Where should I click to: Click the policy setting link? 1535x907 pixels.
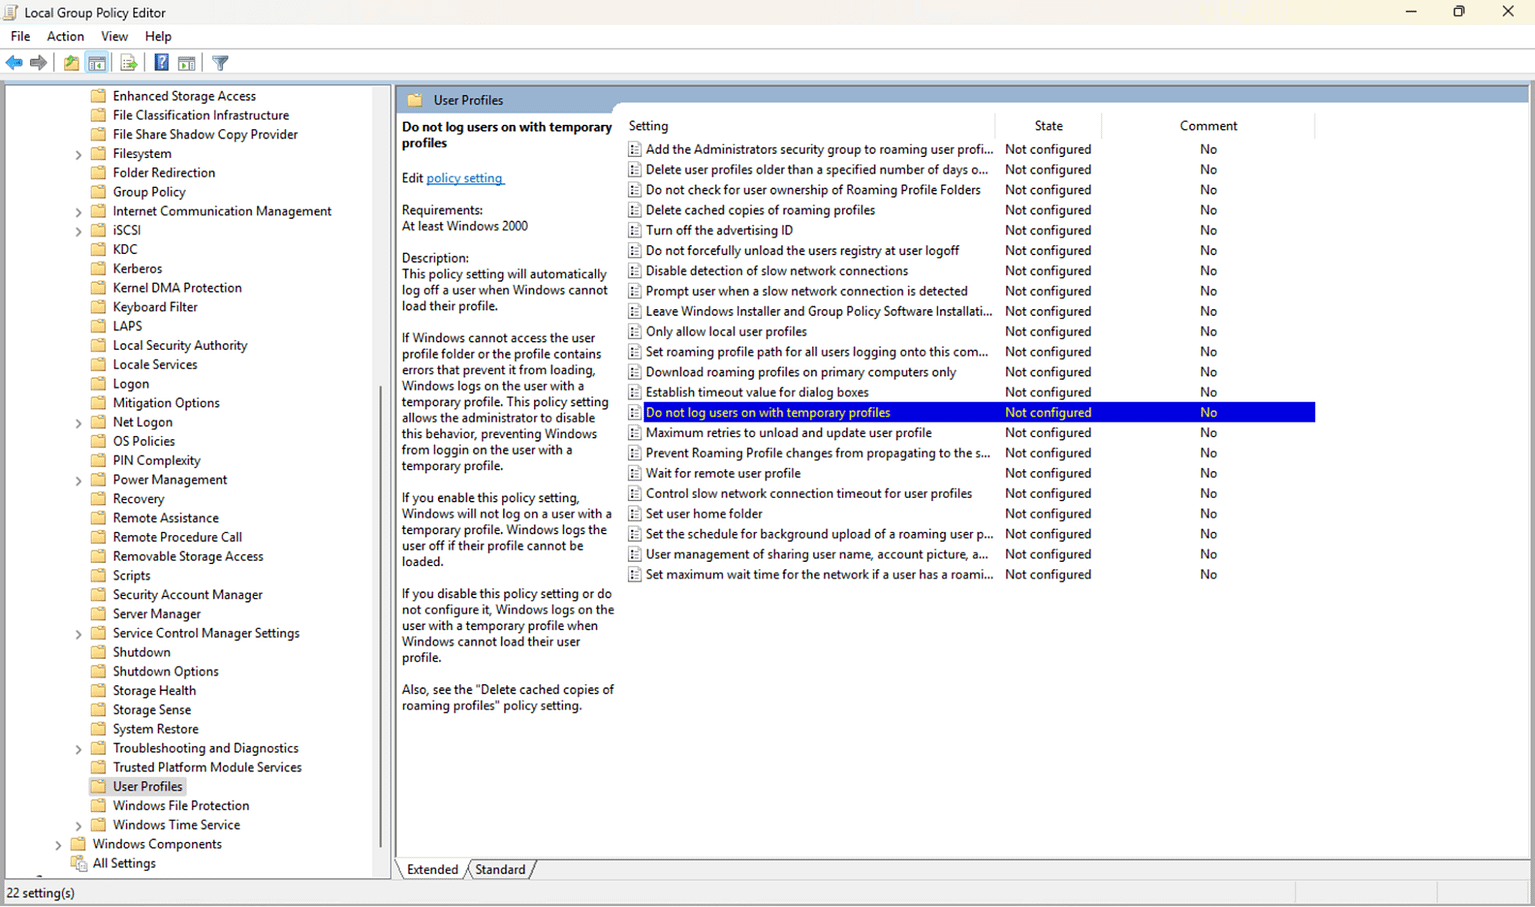(464, 178)
